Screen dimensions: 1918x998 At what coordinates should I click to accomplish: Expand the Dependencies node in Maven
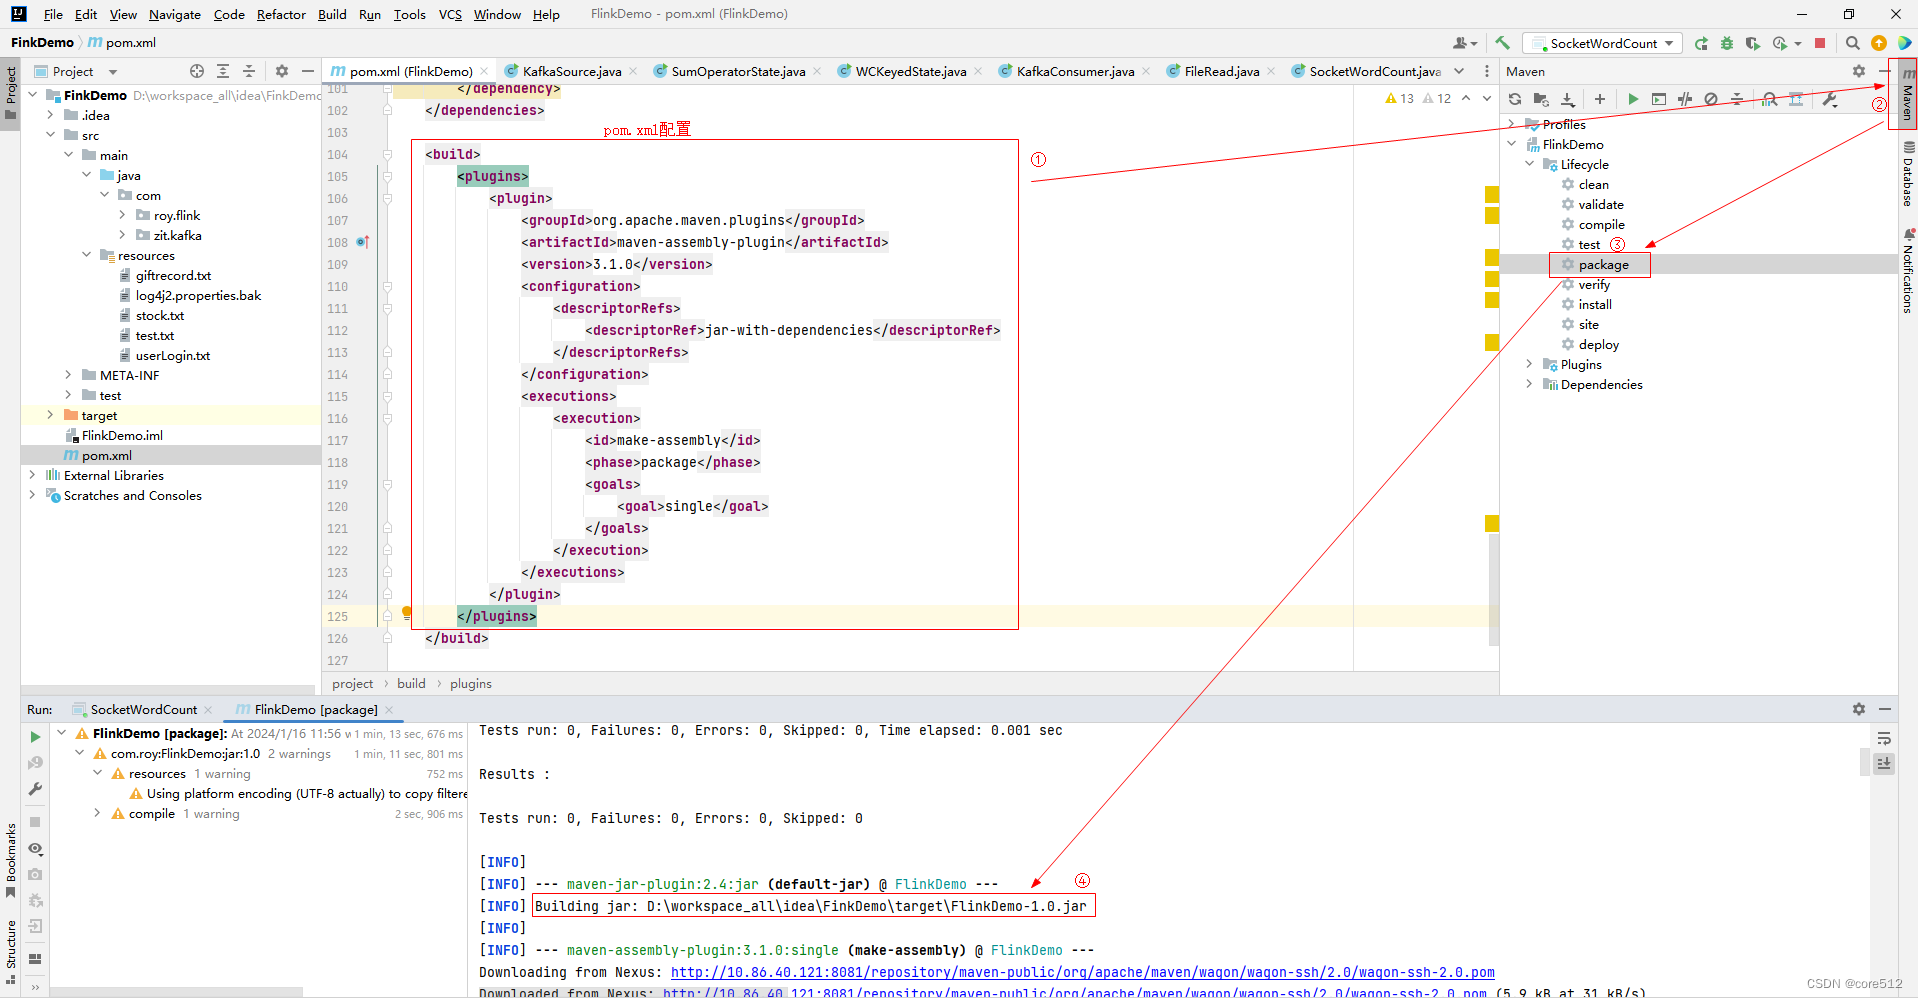pyautogui.click(x=1529, y=384)
